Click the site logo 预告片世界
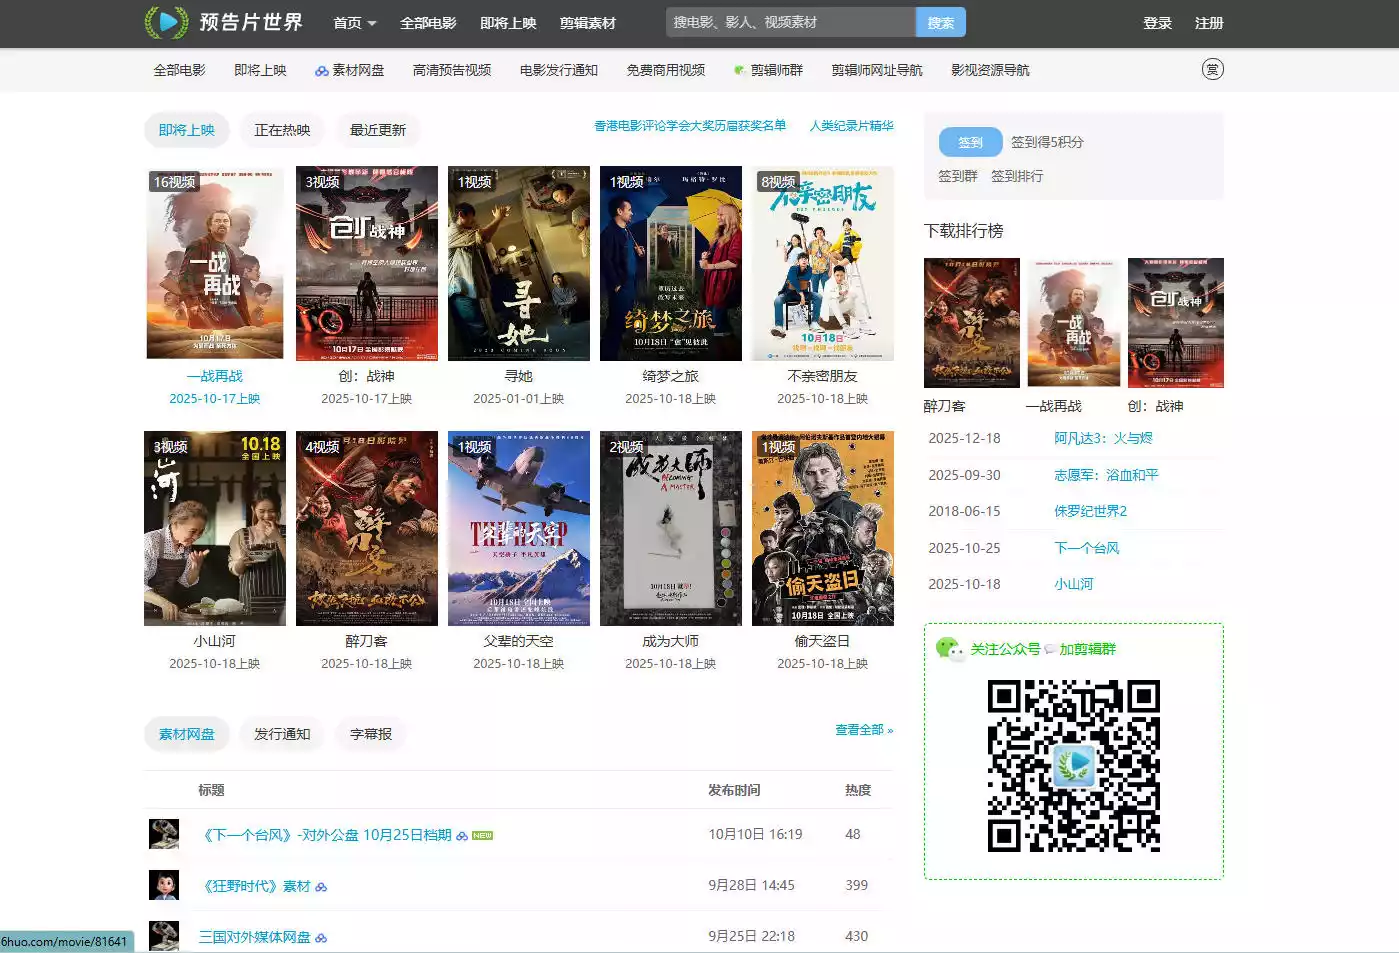The width and height of the screenshot is (1399, 953). [224, 22]
